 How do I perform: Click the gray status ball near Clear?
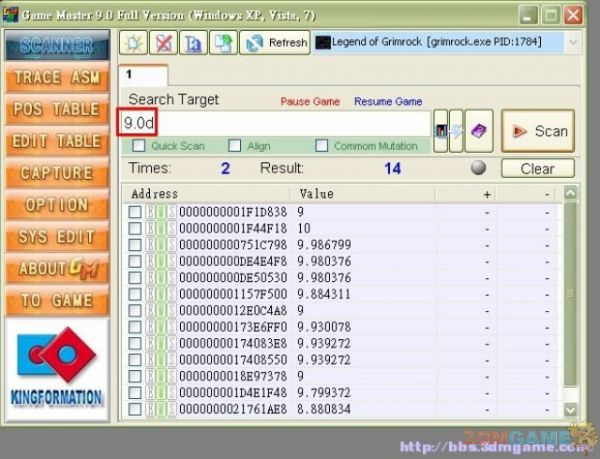(479, 168)
